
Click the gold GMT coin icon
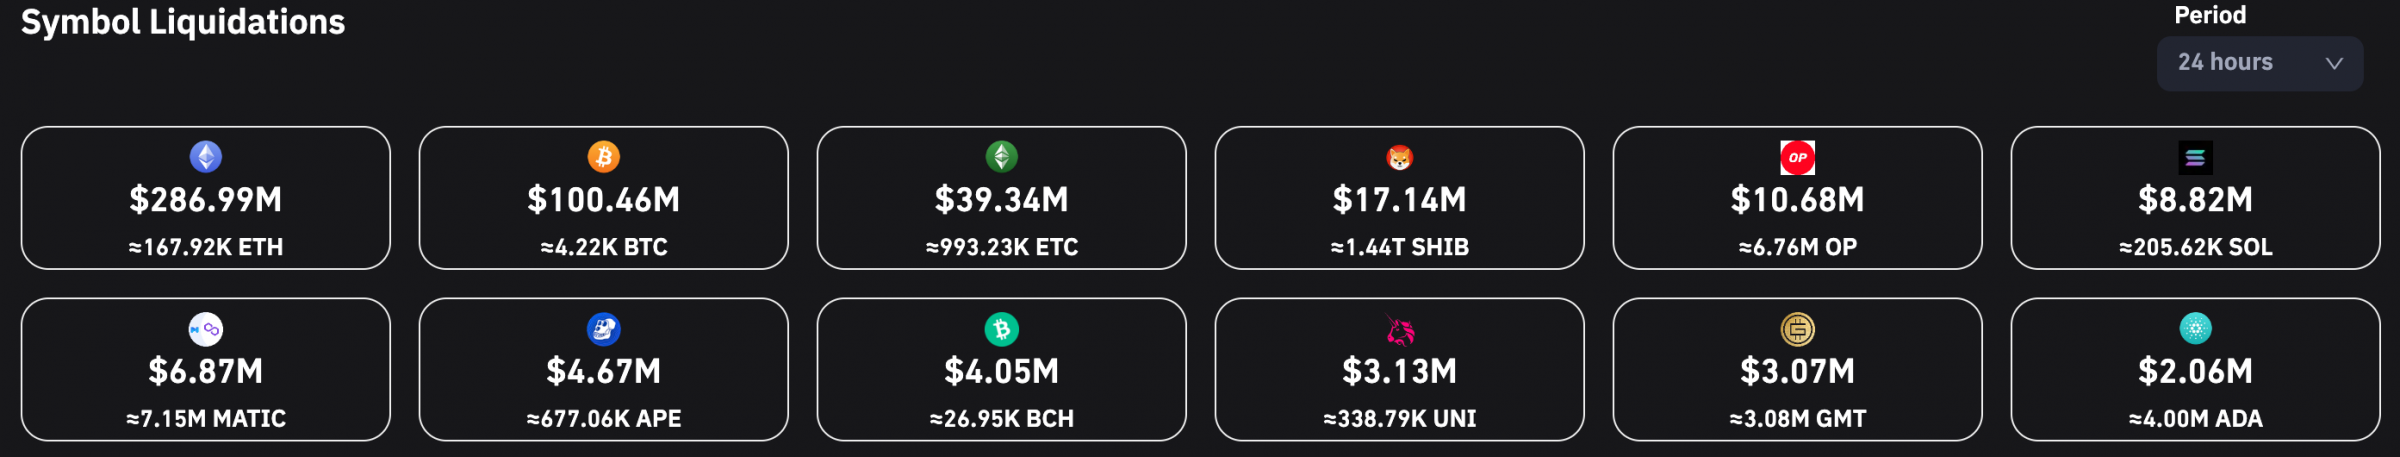tap(1798, 329)
